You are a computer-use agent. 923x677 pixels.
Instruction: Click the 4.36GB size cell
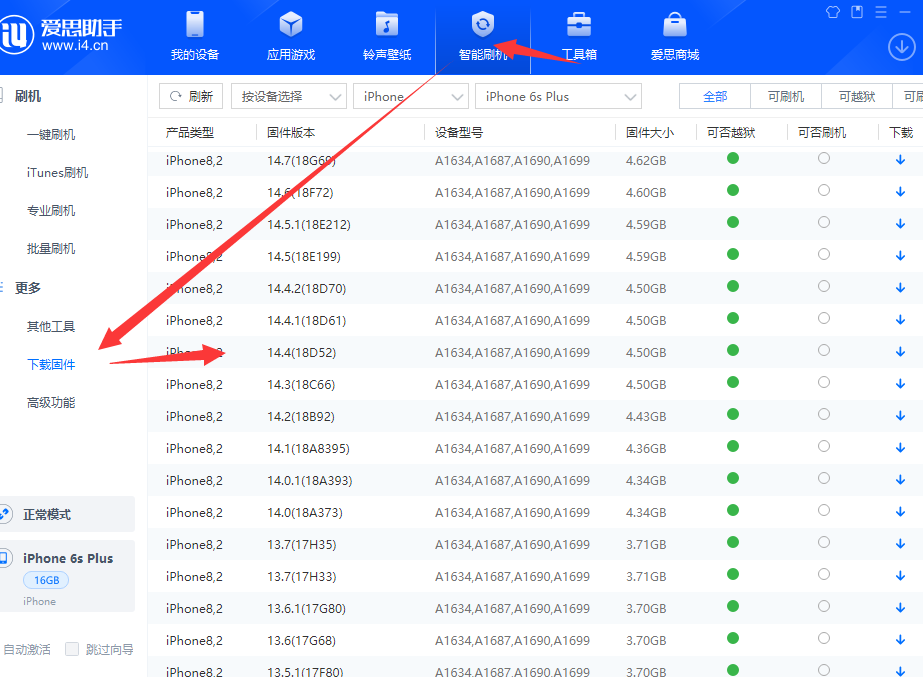coord(646,449)
